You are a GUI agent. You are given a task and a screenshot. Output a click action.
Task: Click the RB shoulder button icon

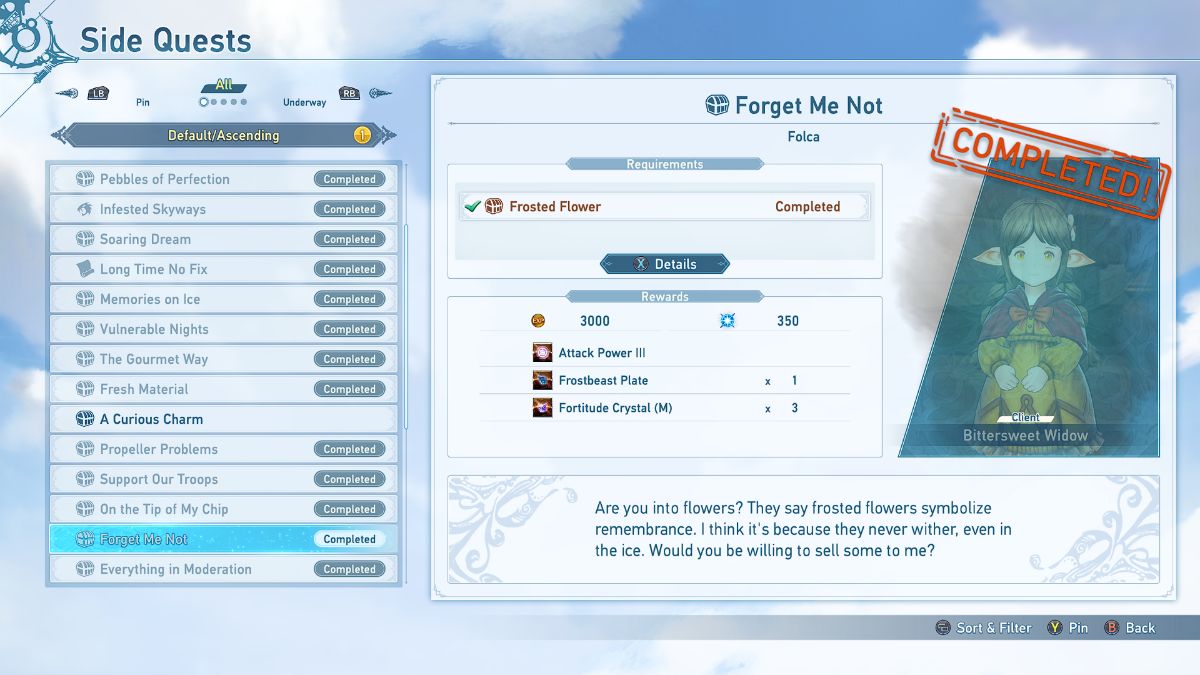[349, 94]
